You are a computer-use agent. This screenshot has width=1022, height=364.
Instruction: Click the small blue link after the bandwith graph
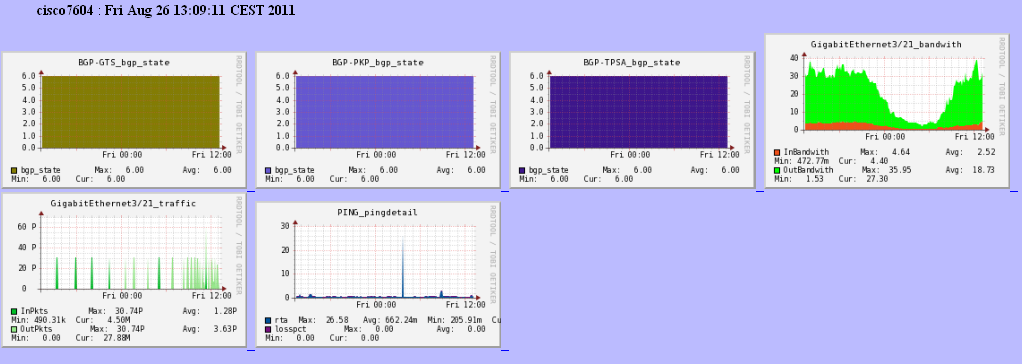(x=1014, y=190)
